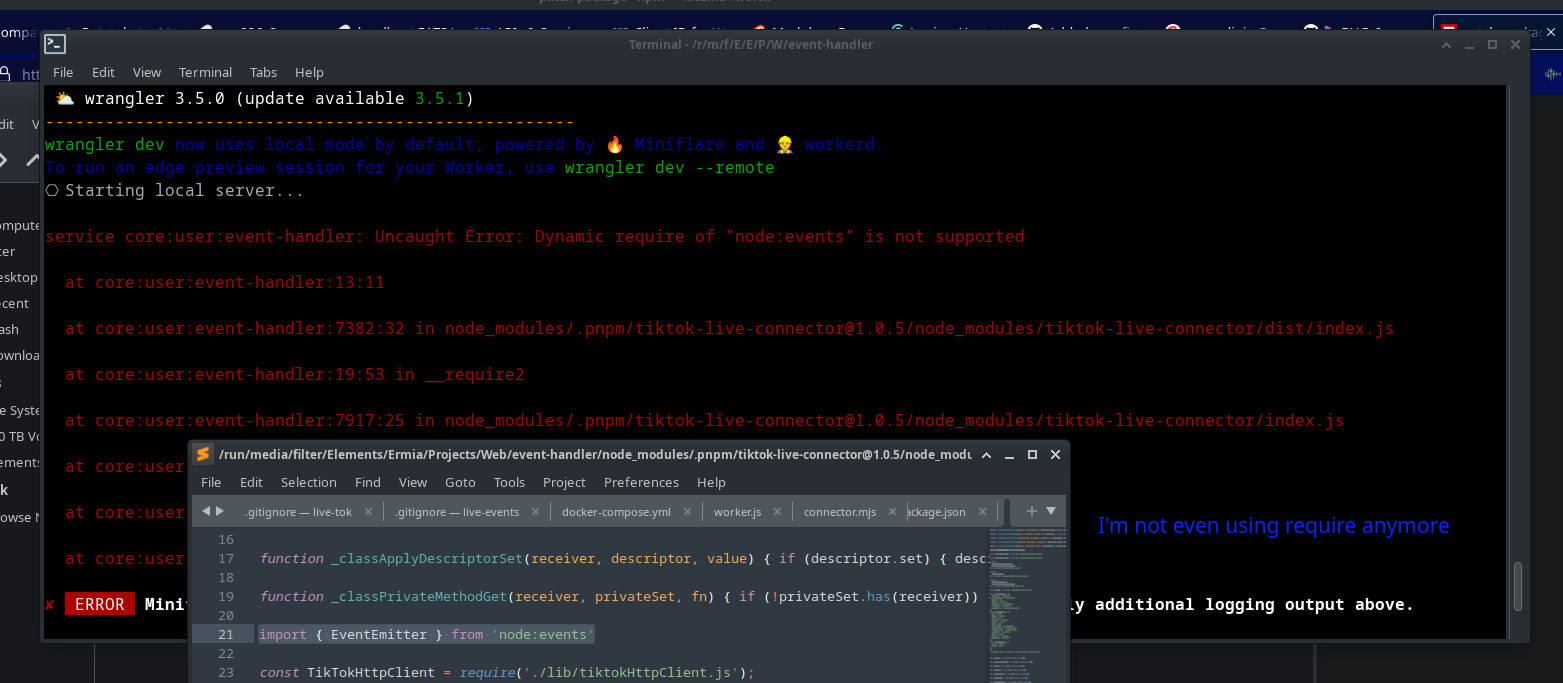1563x683 pixels.
Task: Select the back navigation arrow in Sublime's tab bar
Action: 206,510
